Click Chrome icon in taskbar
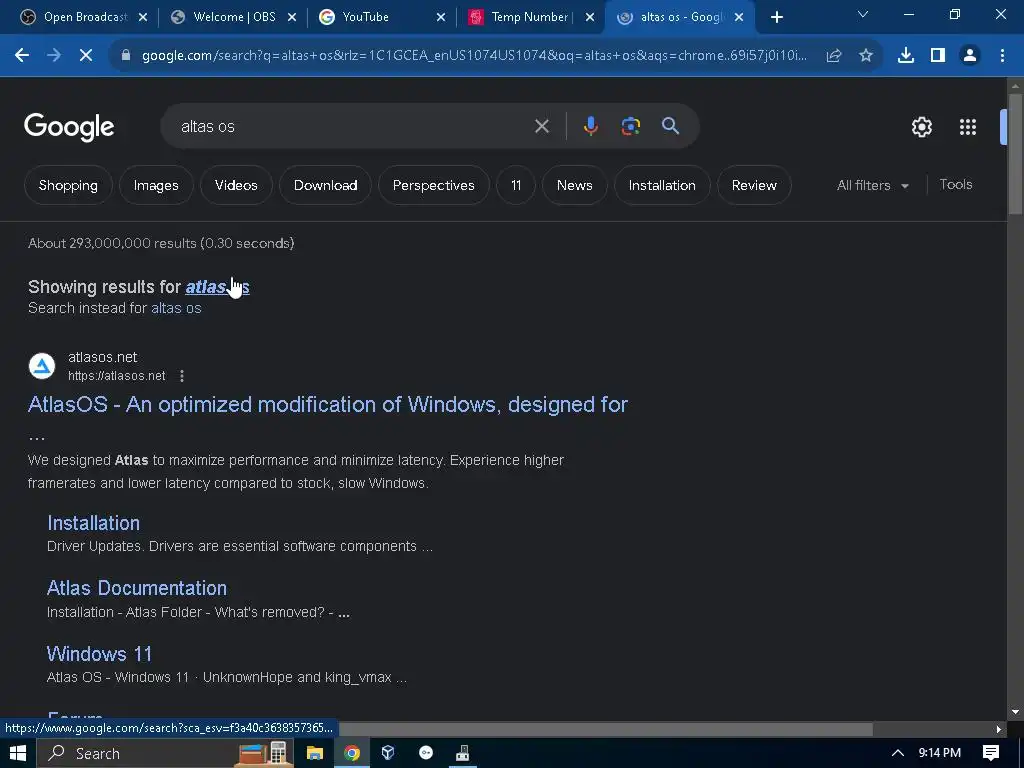Image resolution: width=1024 pixels, height=768 pixels. (x=352, y=753)
